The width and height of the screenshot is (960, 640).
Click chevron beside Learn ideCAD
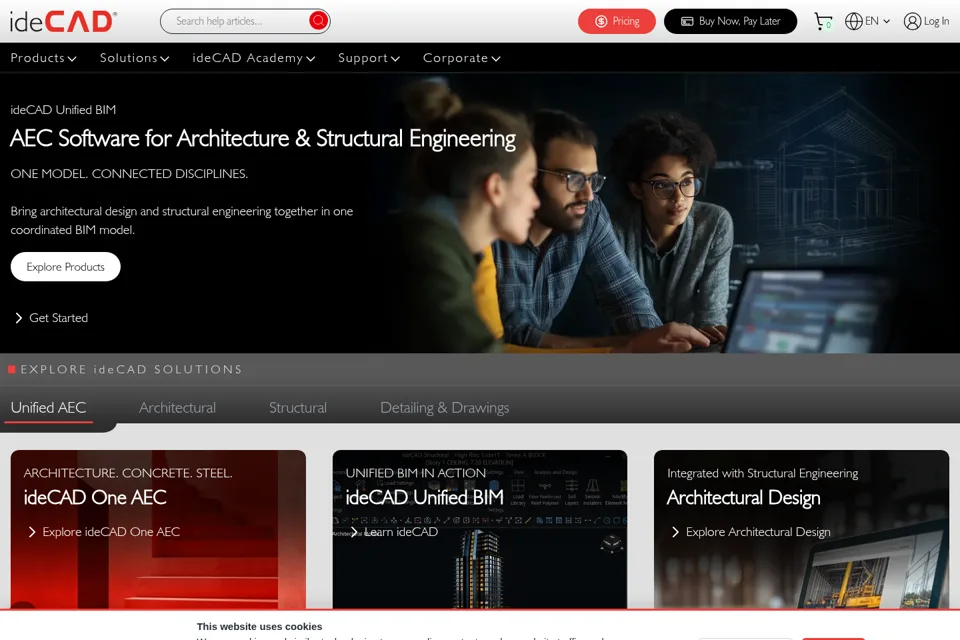click(354, 532)
